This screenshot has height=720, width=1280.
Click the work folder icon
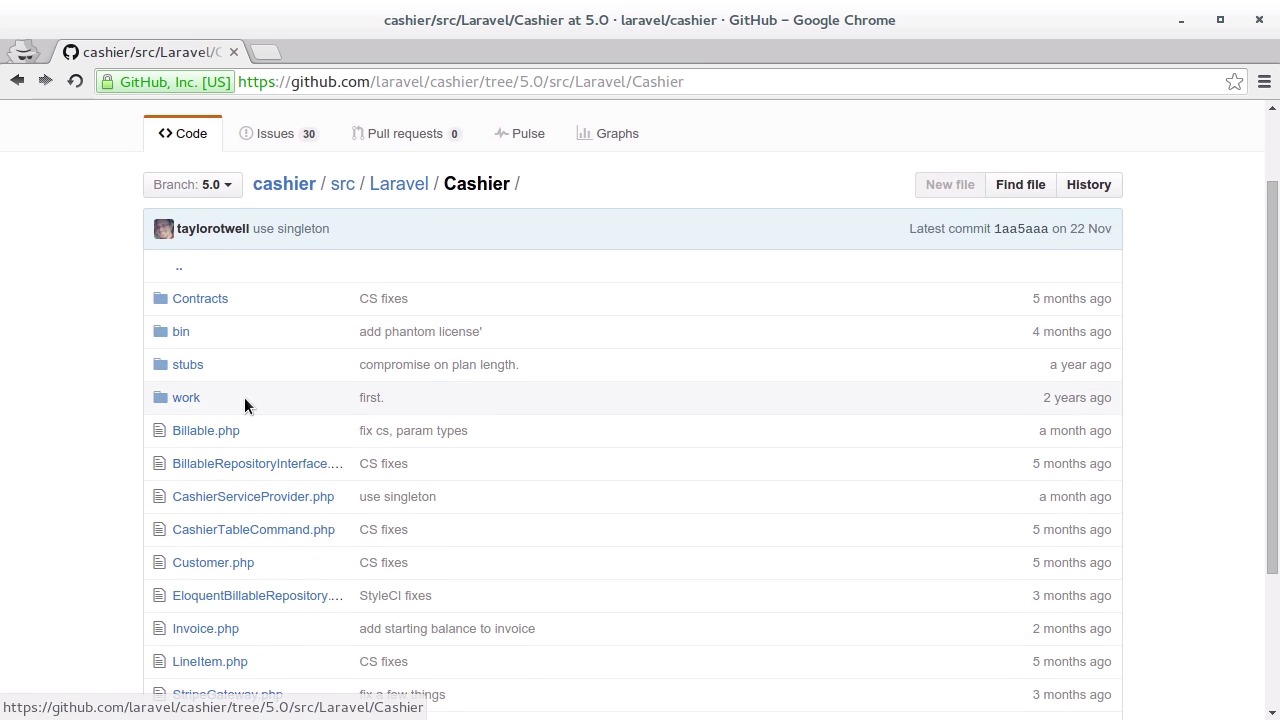[160, 397]
